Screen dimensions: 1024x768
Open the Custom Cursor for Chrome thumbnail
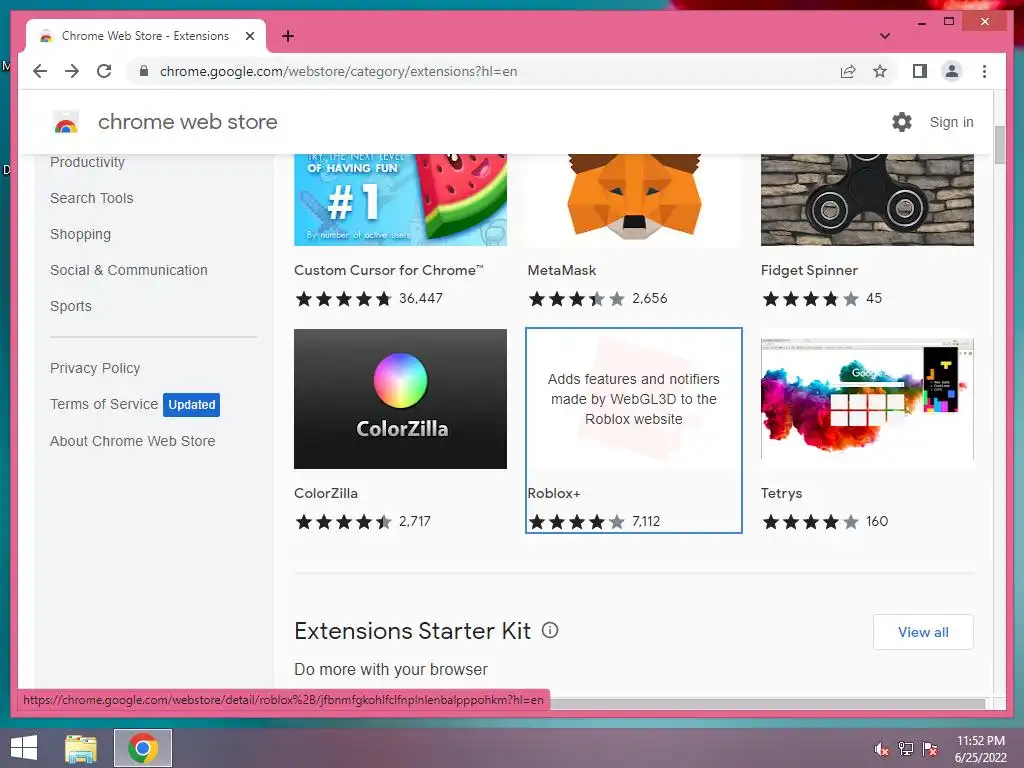pyautogui.click(x=400, y=200)
